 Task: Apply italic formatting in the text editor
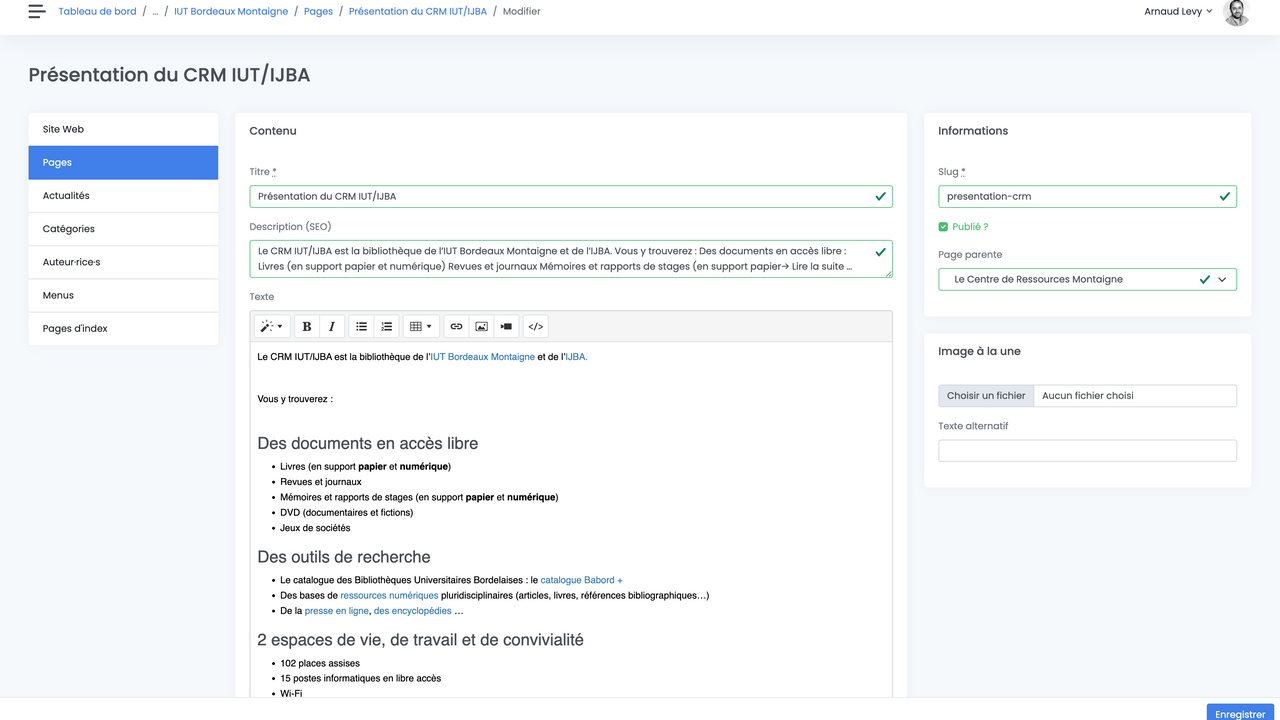tap(331, 326)
